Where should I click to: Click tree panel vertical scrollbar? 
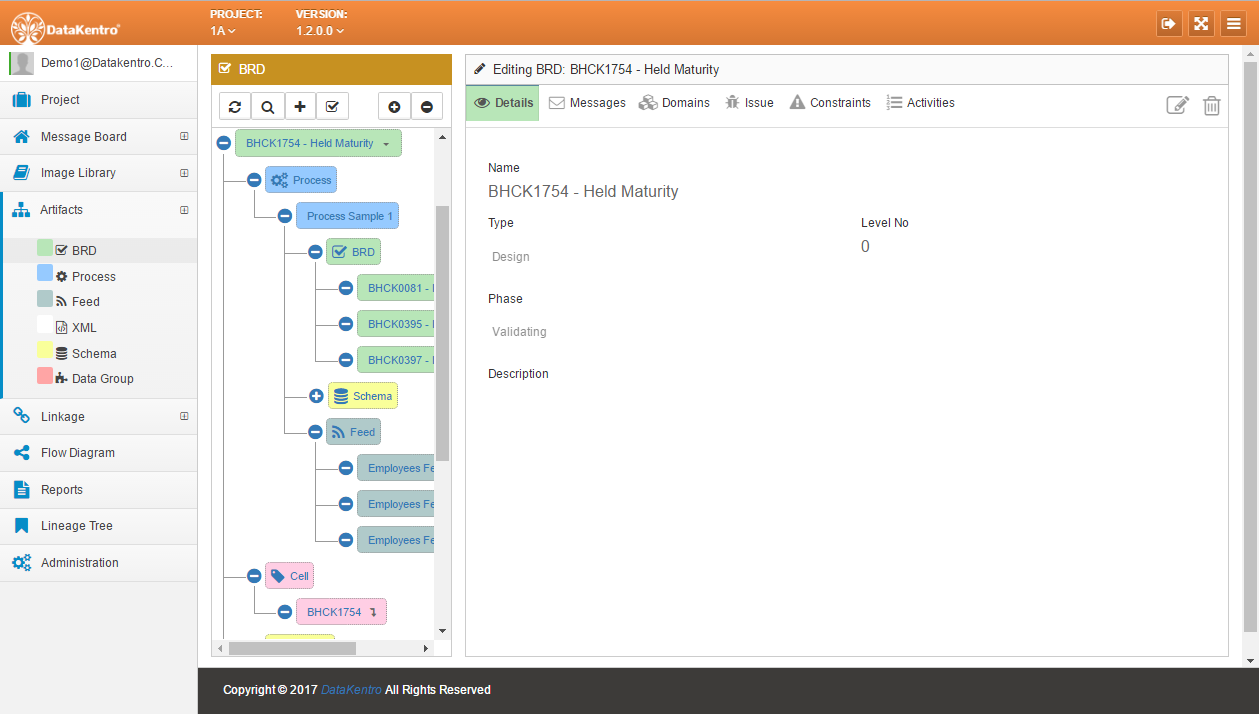(x=443, y=333)
